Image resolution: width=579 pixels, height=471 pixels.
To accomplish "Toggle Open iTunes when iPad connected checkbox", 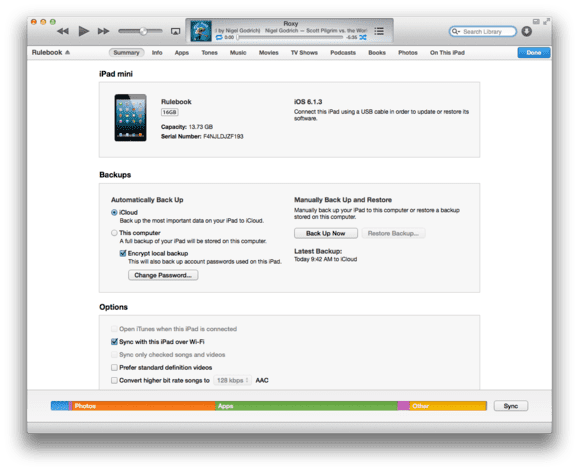I will click(x=114, y=329).
